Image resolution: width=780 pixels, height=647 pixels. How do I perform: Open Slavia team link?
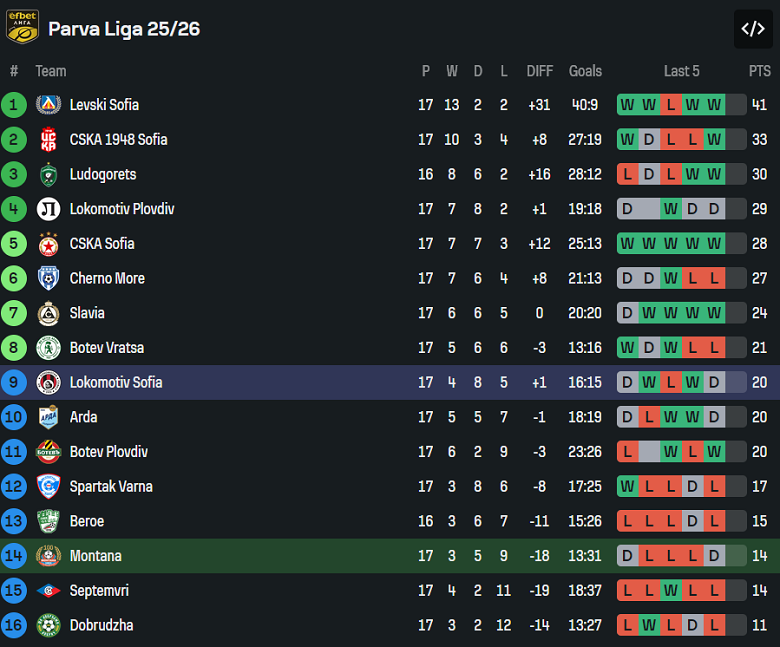pyautogui.click(x=87, y=313)
